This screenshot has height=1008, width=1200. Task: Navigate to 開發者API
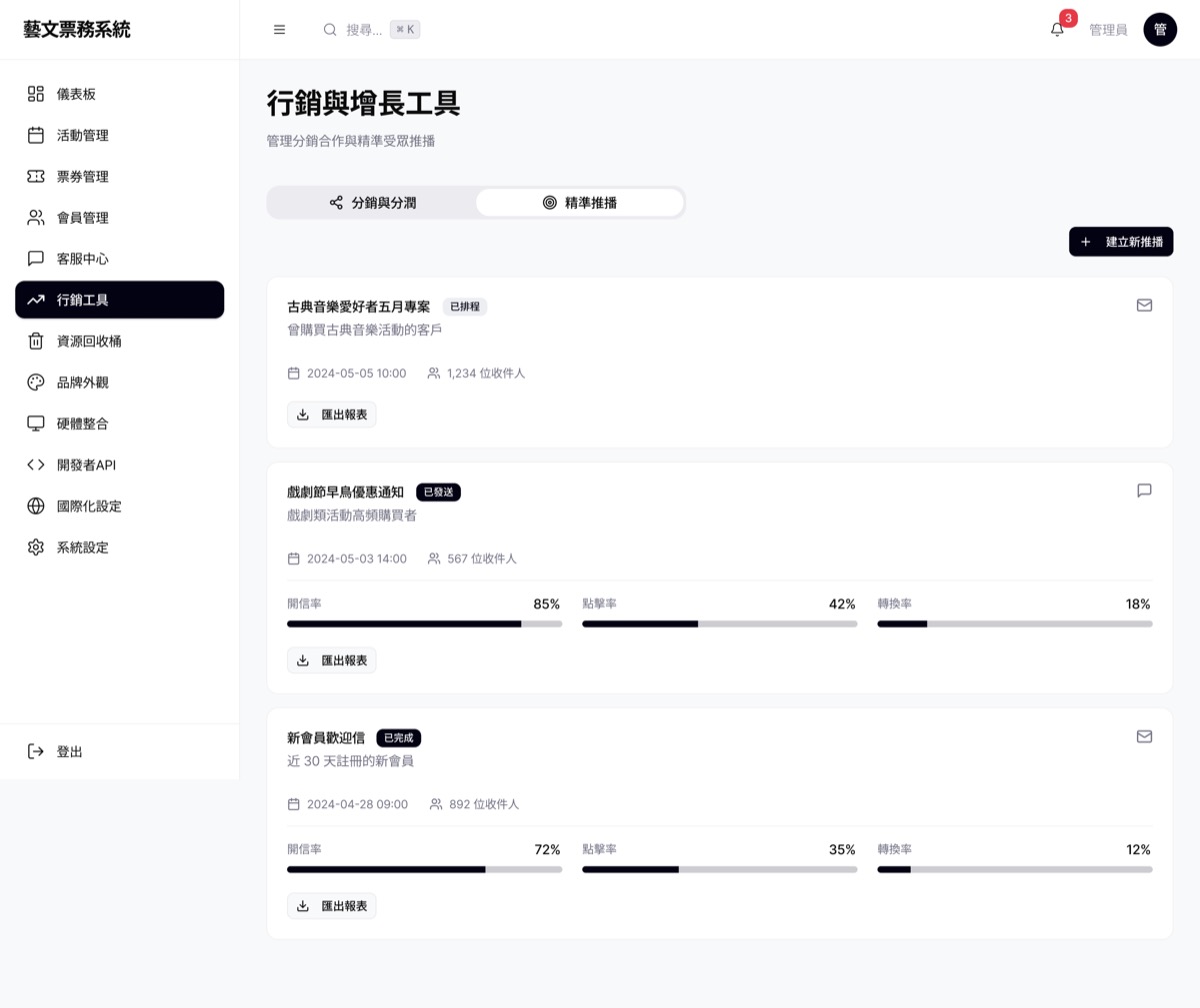click(x=120, y=464)
